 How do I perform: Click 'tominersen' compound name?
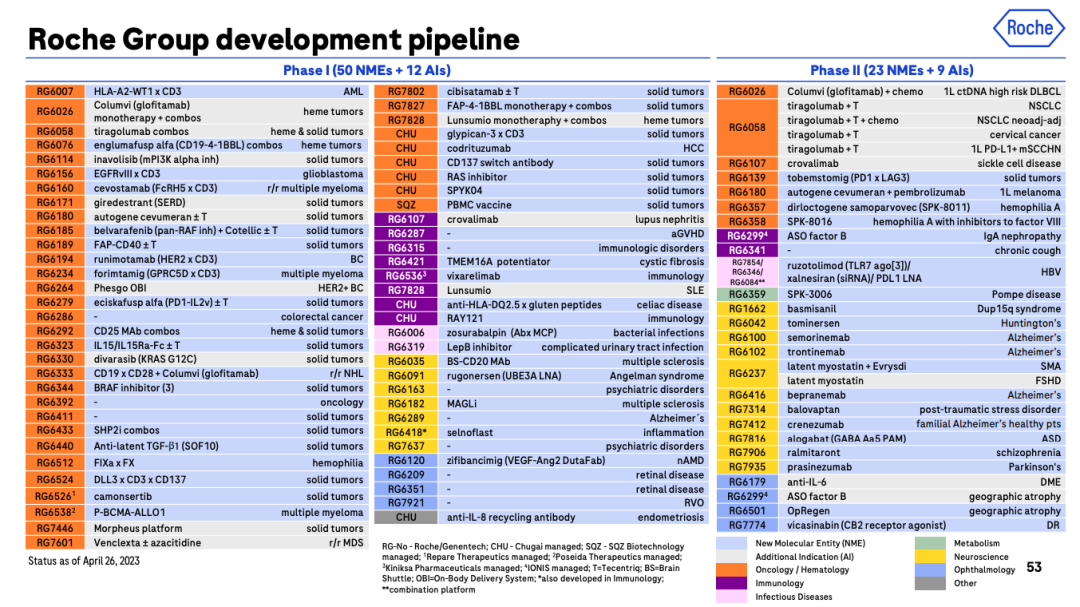[x=813, y=323]
